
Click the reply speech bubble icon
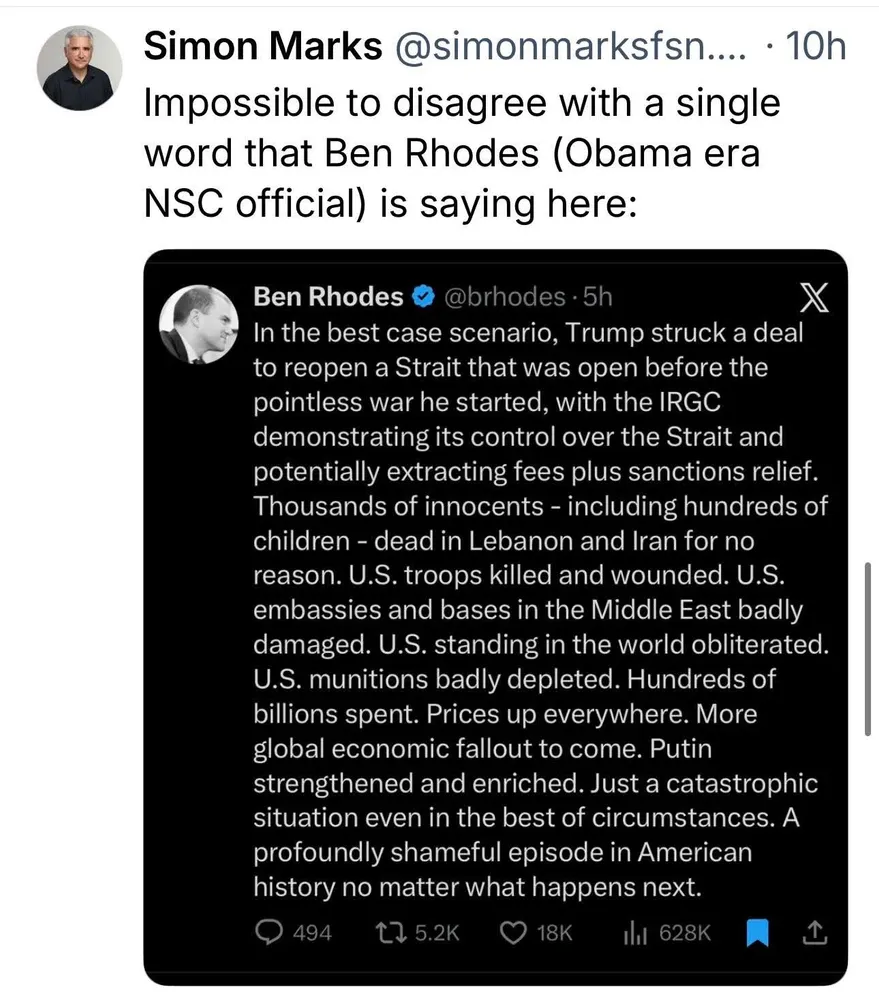tap(269, 932)
